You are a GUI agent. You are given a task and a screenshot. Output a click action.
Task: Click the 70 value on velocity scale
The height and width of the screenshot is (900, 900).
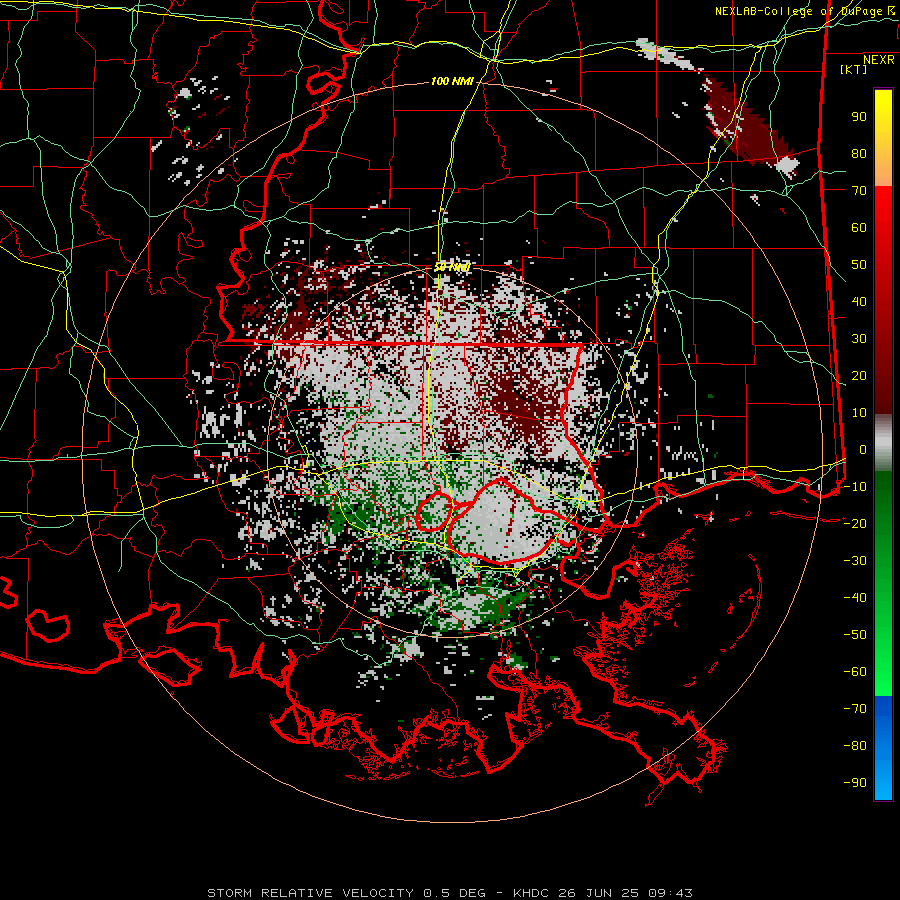pyautogui.click(x=859, y=191)
